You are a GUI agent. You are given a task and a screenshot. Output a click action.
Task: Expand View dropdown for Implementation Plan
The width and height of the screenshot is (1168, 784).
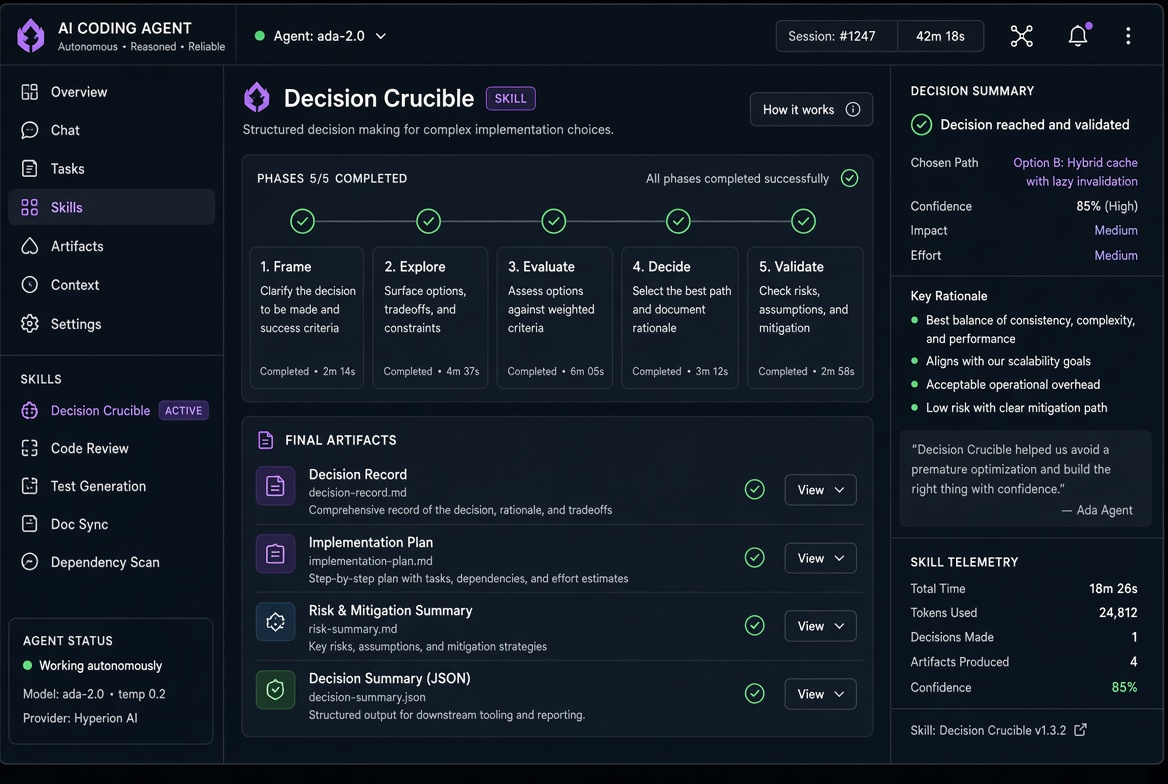point(820,558)
